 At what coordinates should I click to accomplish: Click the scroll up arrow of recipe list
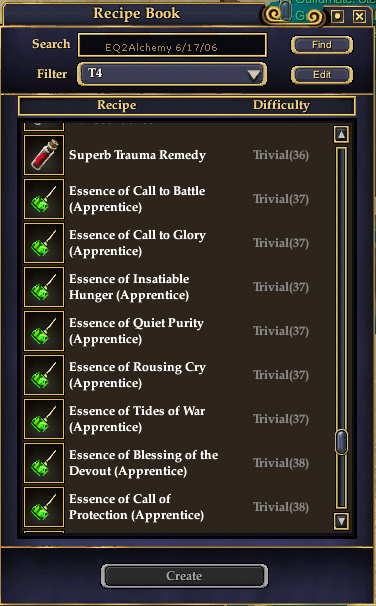(x=341, y=134)
